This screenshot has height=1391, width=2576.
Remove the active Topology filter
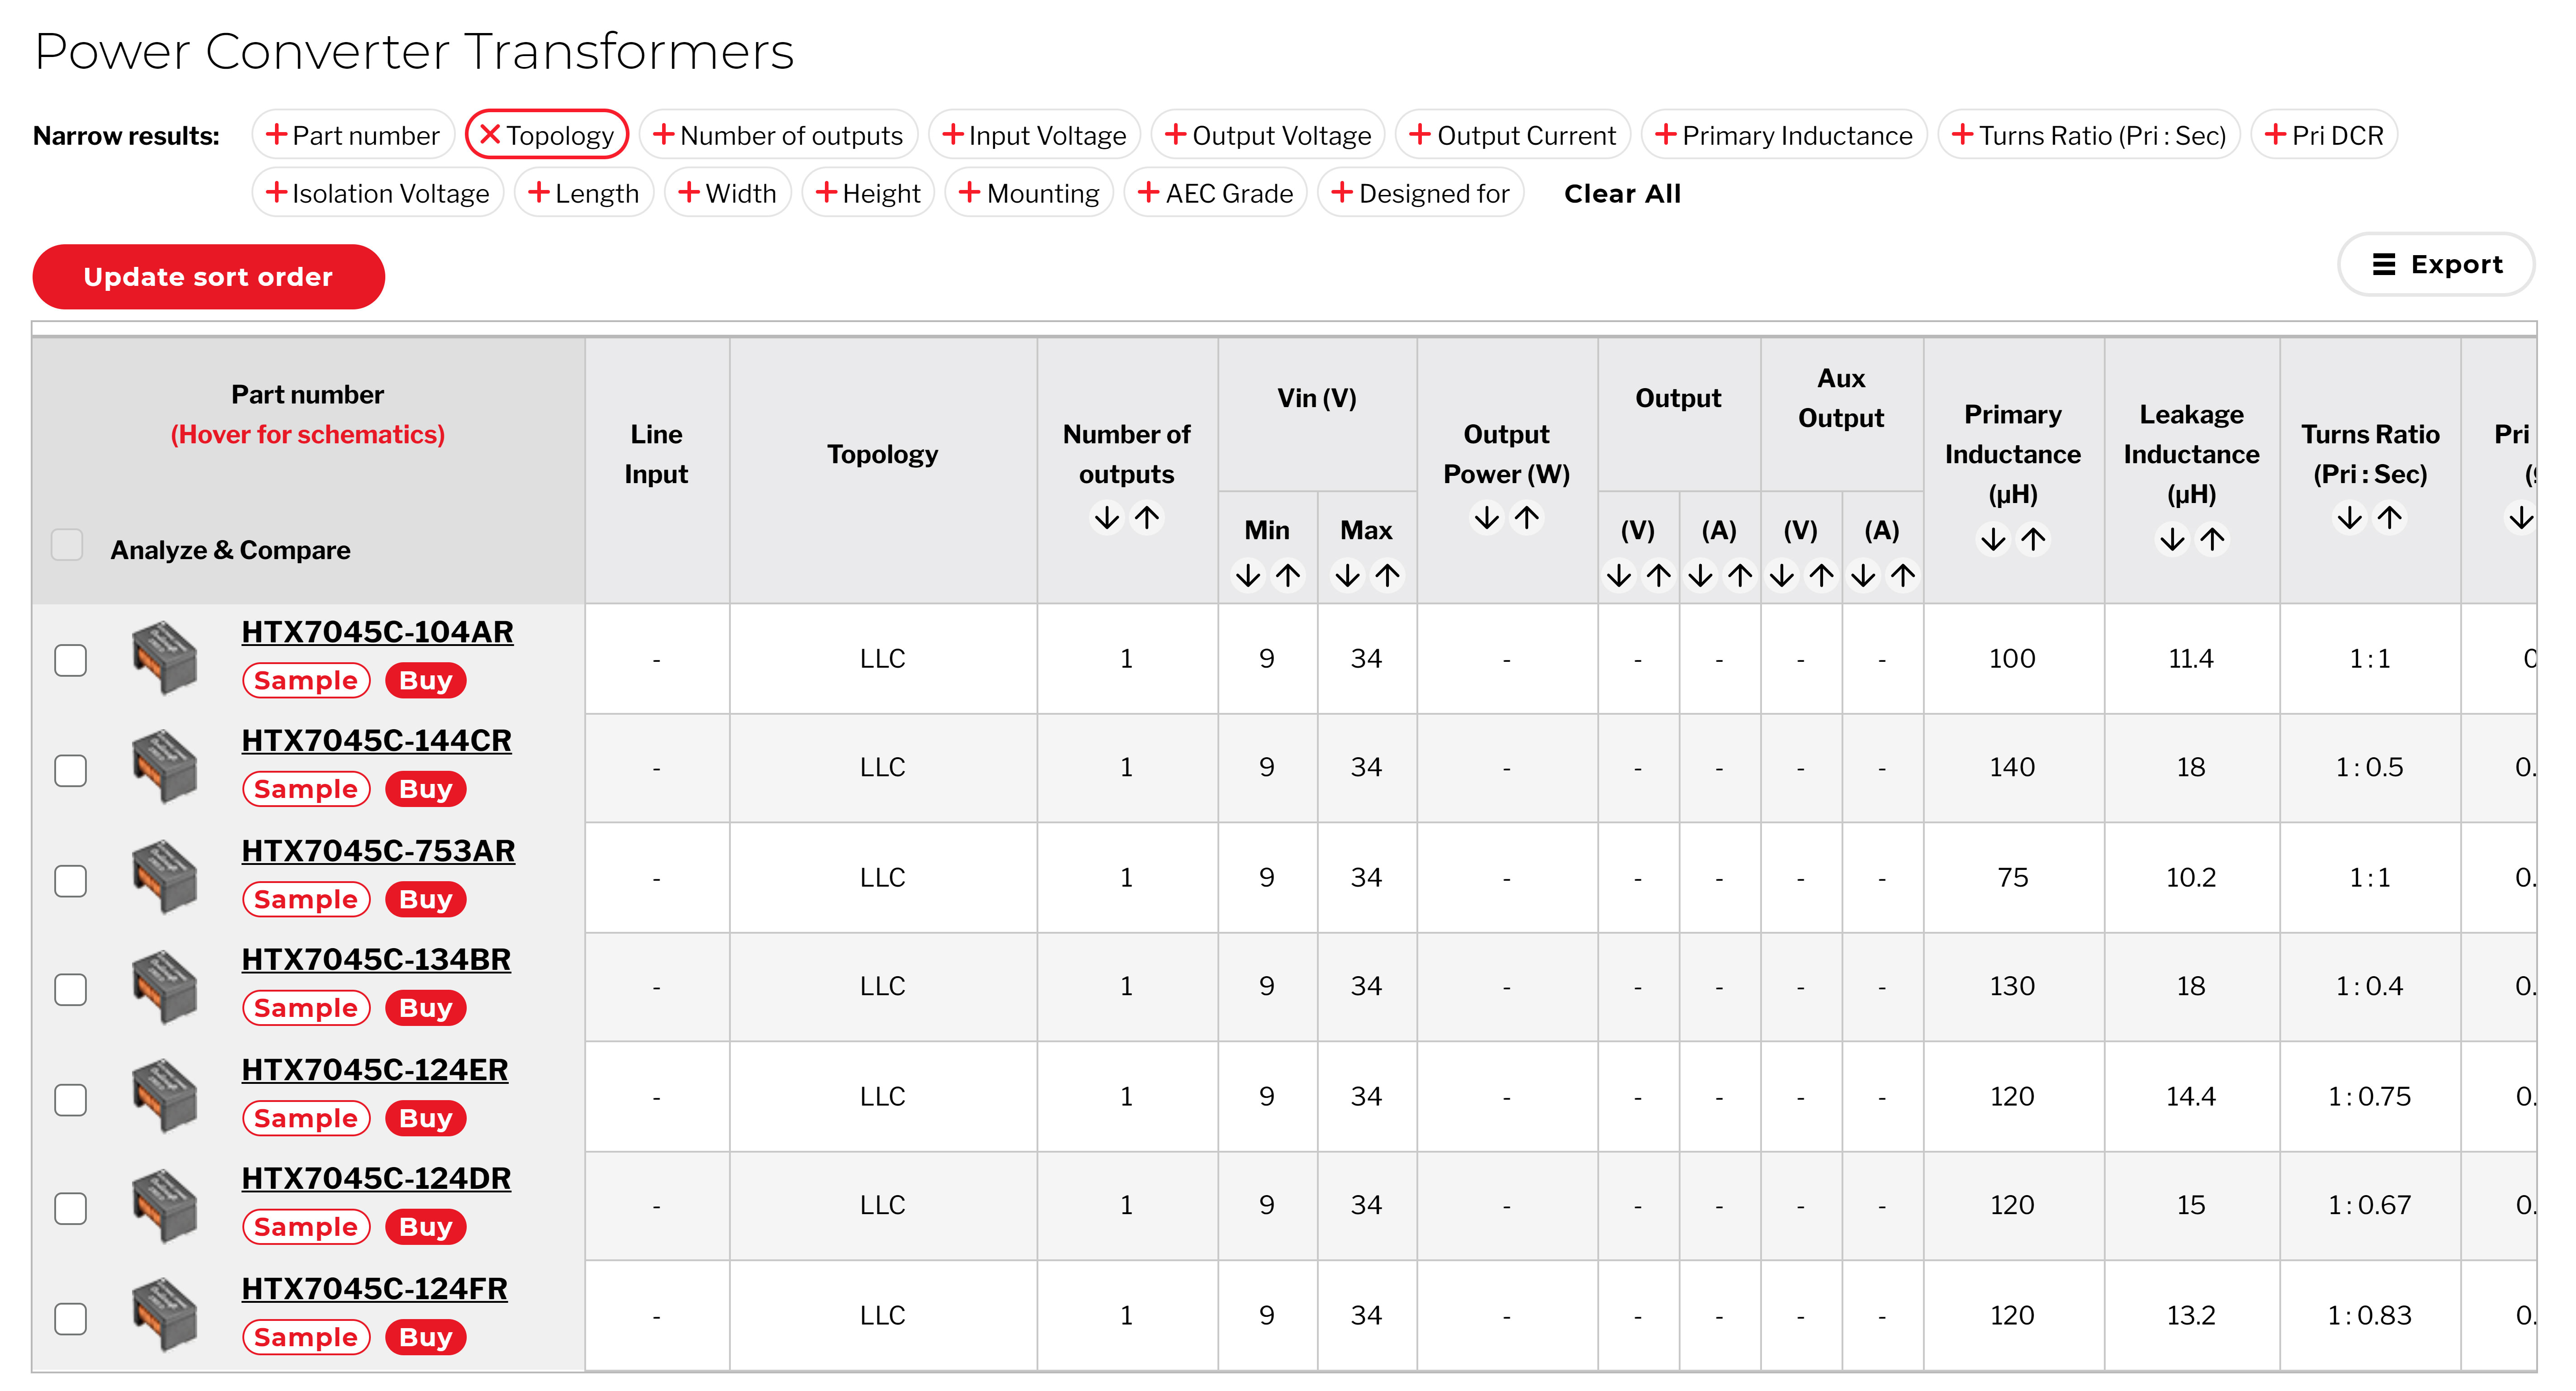(x=547, y=135)
